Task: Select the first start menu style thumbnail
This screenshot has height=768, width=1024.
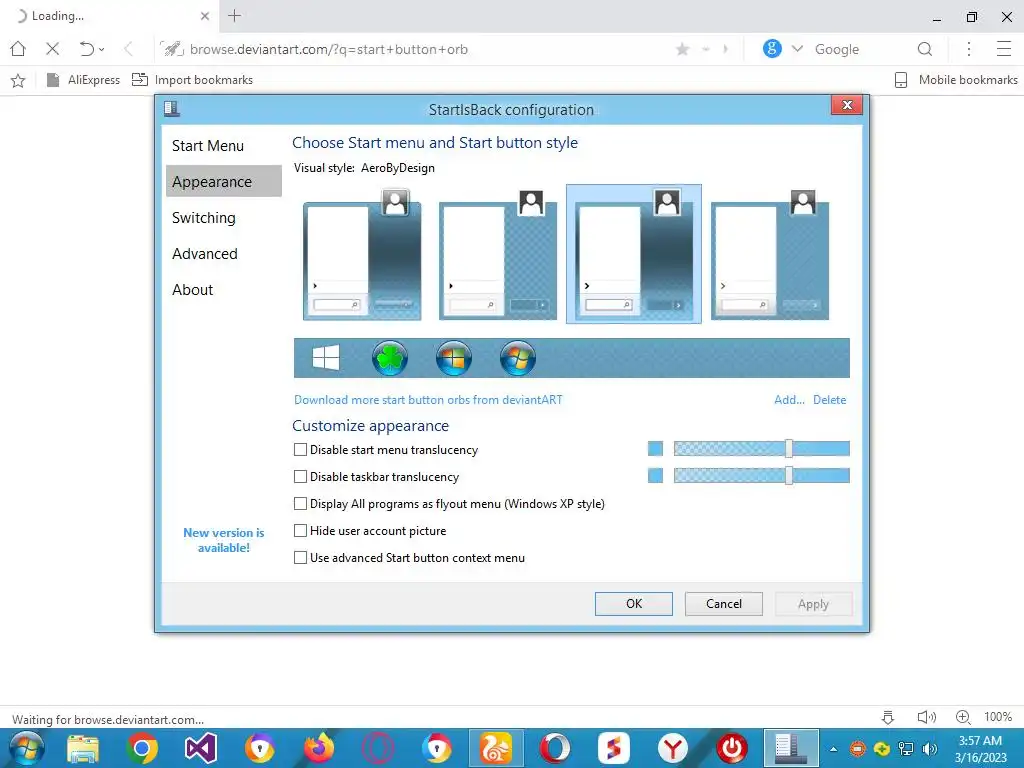Action: [362, 254]
